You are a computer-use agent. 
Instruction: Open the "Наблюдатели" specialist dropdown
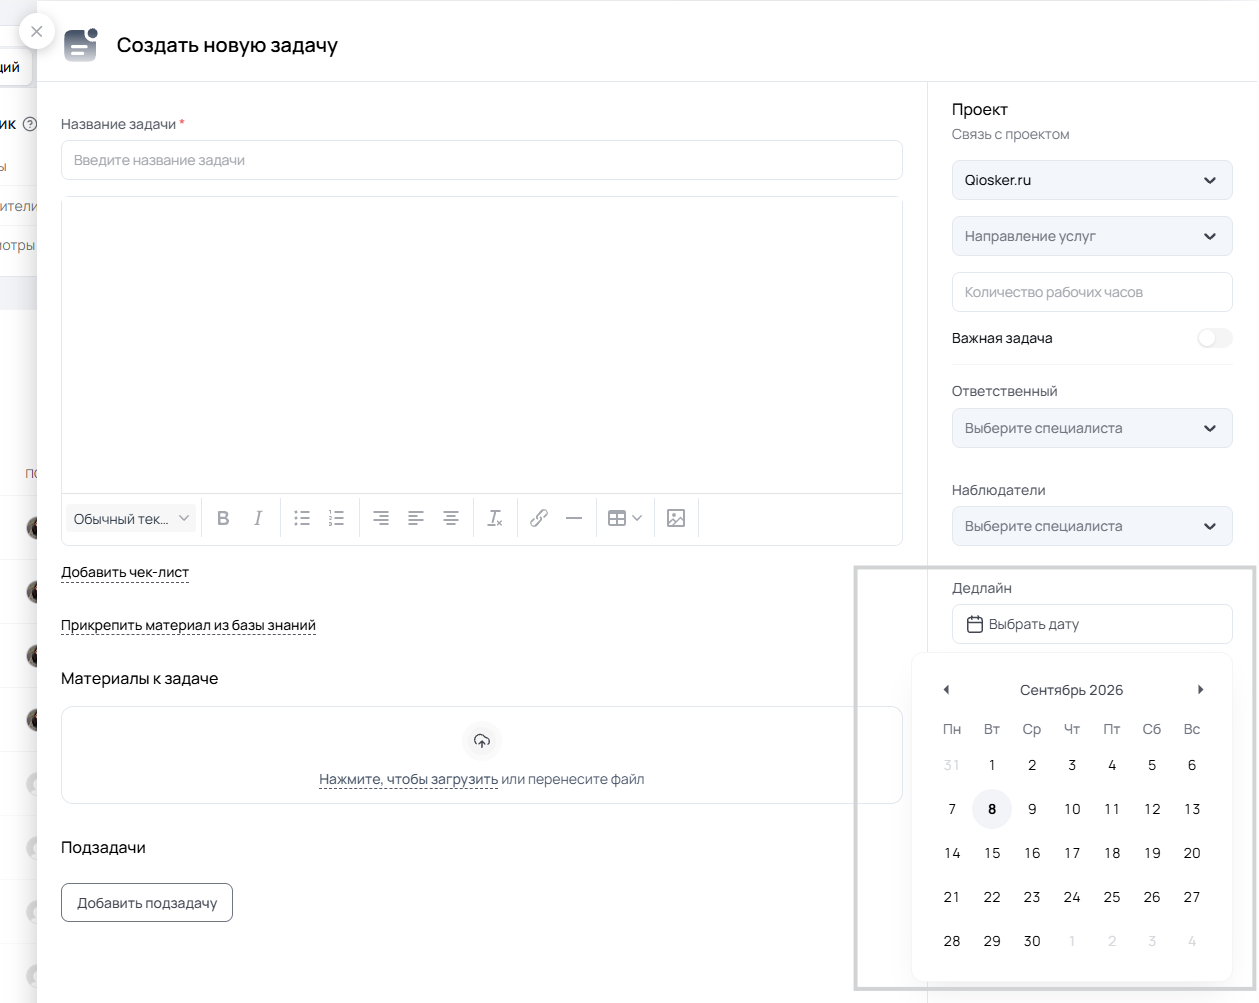tap(1092, 526)
